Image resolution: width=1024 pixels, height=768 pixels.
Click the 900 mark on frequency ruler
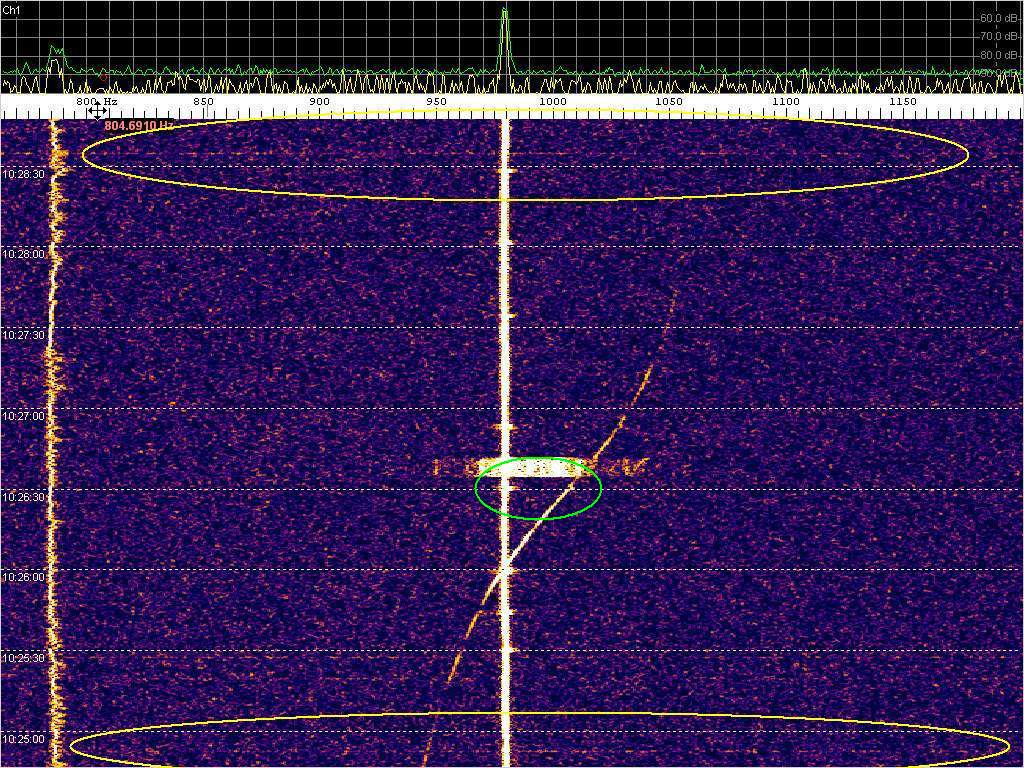319,102
